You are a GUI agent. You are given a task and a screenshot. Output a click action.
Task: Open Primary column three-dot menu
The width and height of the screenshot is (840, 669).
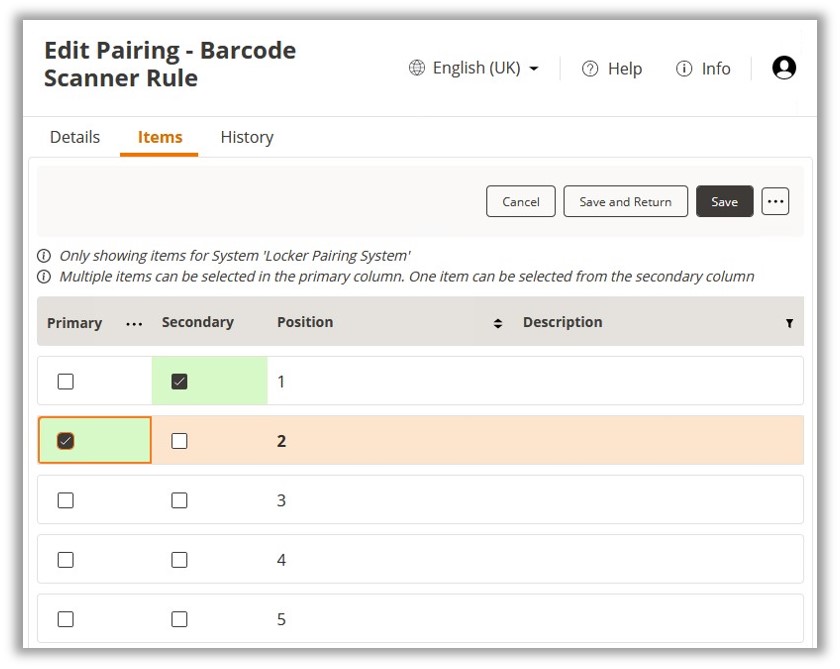coord(134,323)
